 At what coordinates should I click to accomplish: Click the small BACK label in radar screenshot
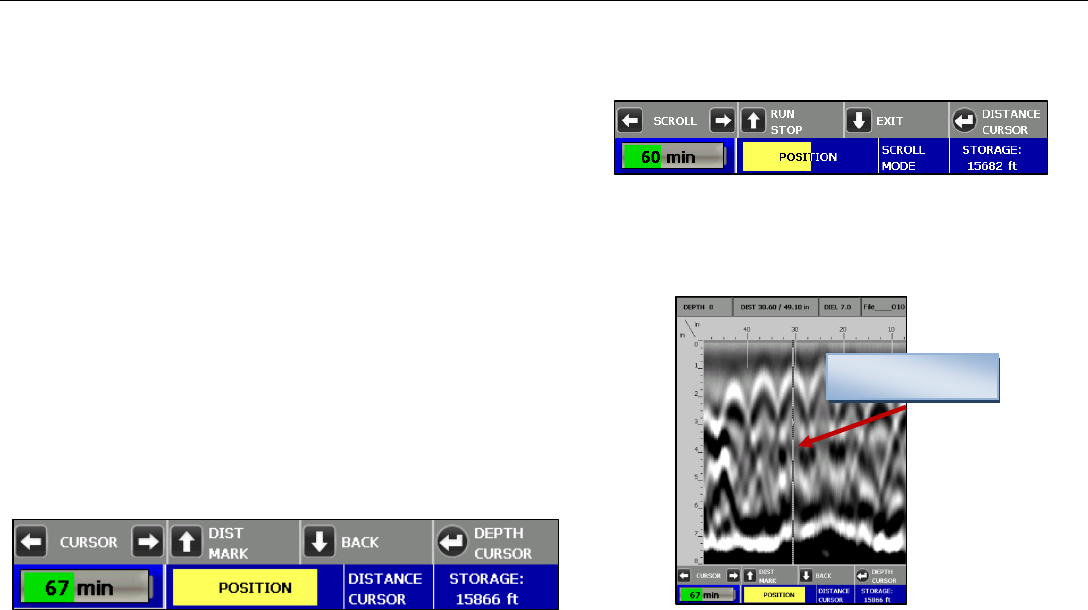coord(823,575)
